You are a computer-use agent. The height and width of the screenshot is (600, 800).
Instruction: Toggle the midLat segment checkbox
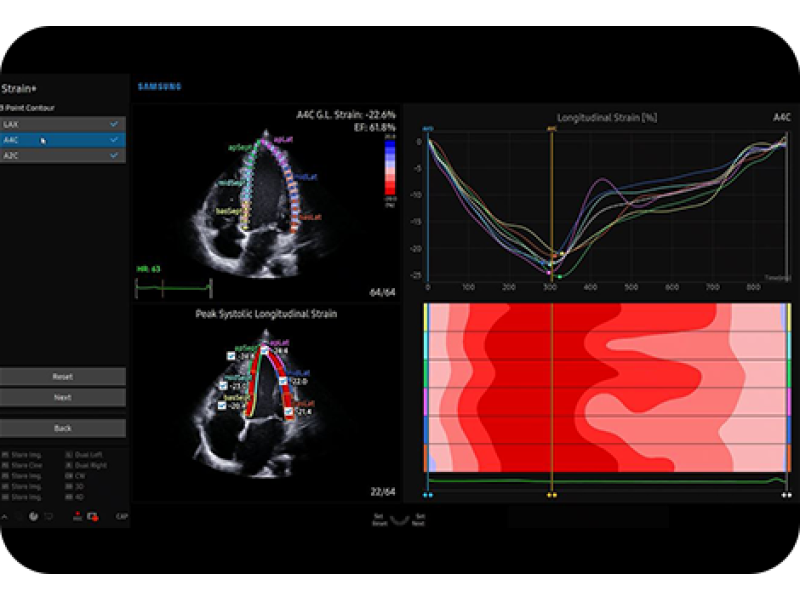(x=283, y=381)
